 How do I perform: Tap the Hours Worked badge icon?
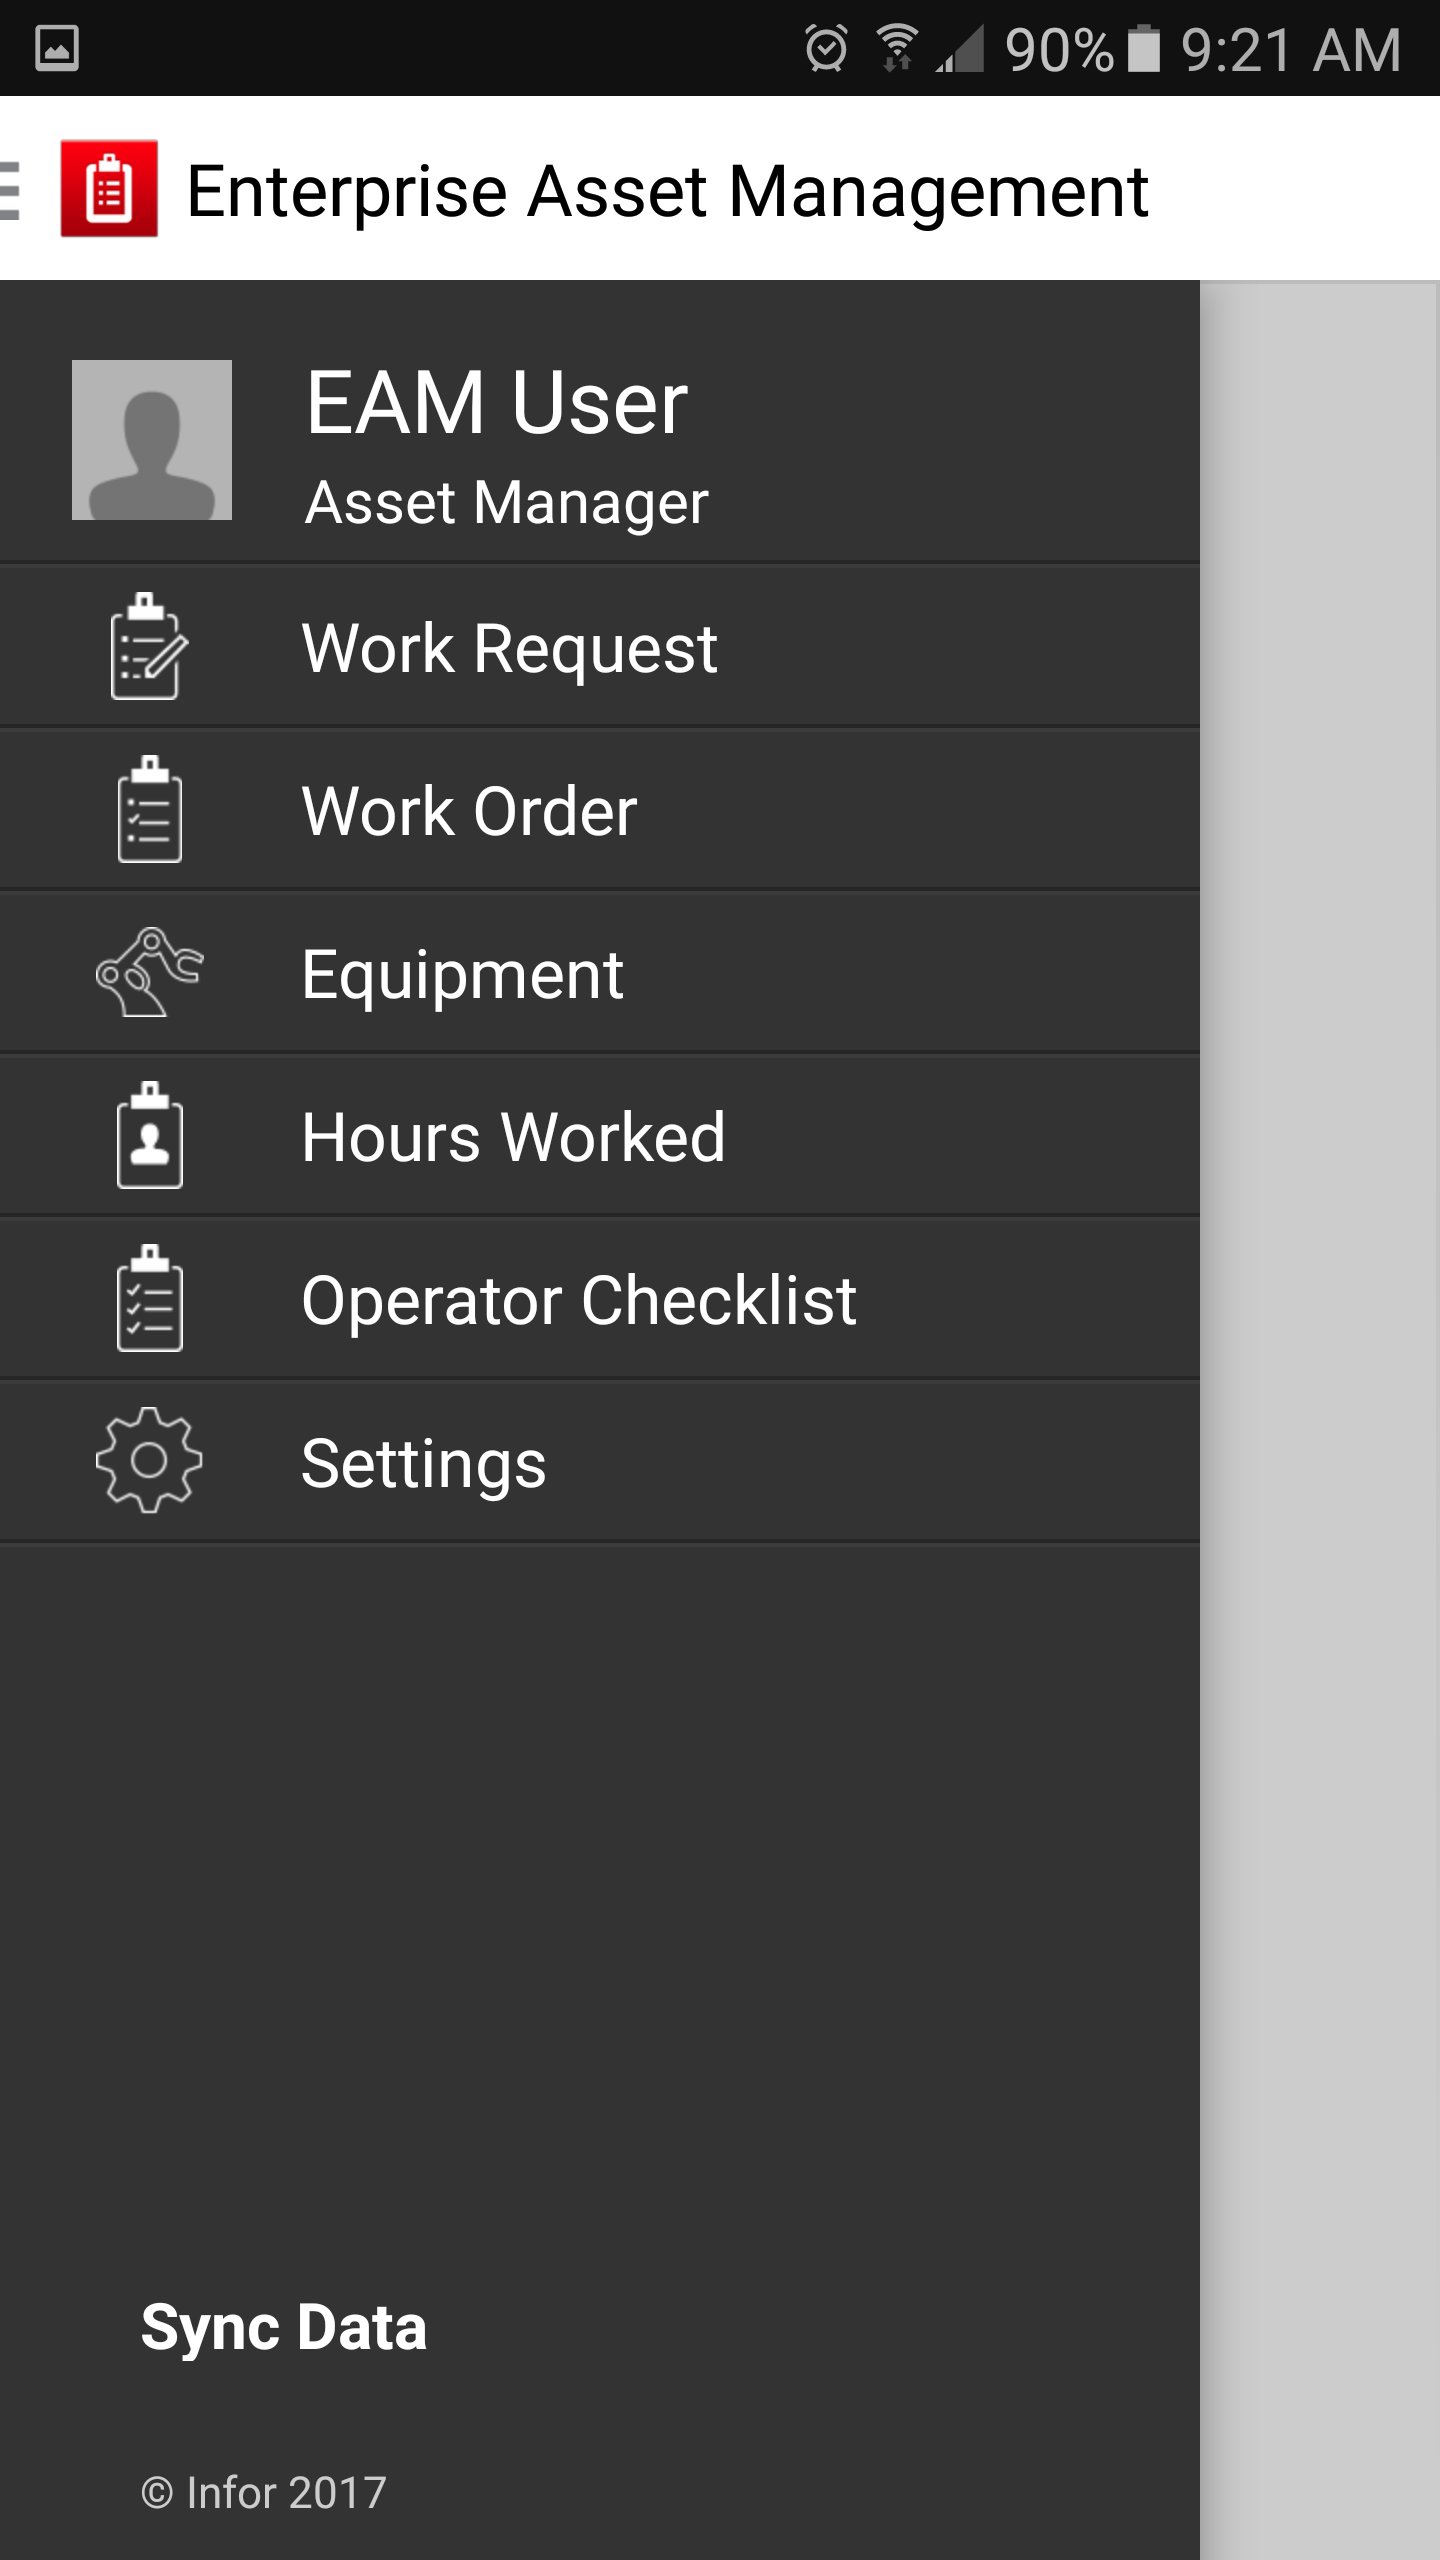(x=149, y=1135)
